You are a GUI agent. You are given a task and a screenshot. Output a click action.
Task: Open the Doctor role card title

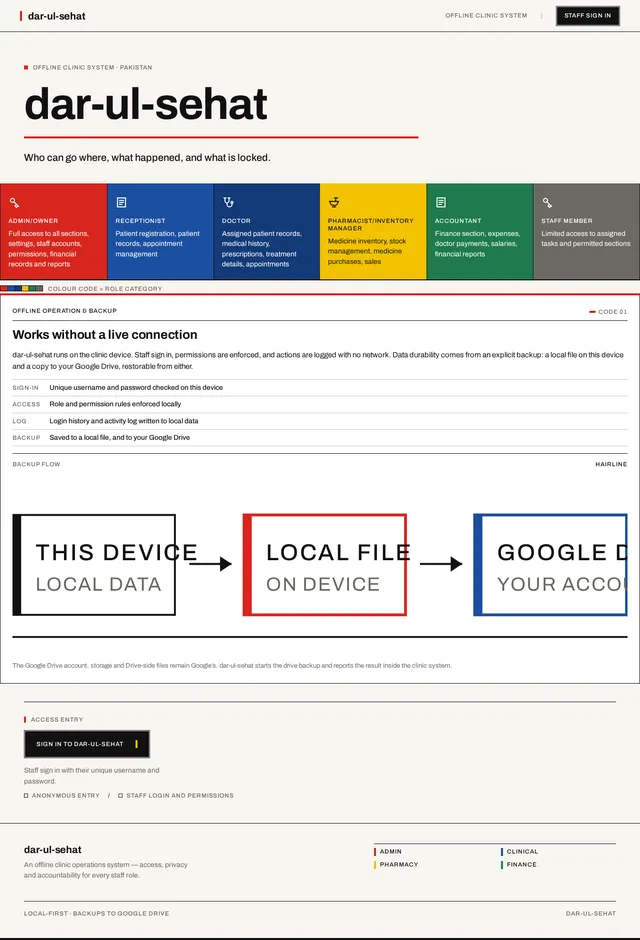(236, 221)
